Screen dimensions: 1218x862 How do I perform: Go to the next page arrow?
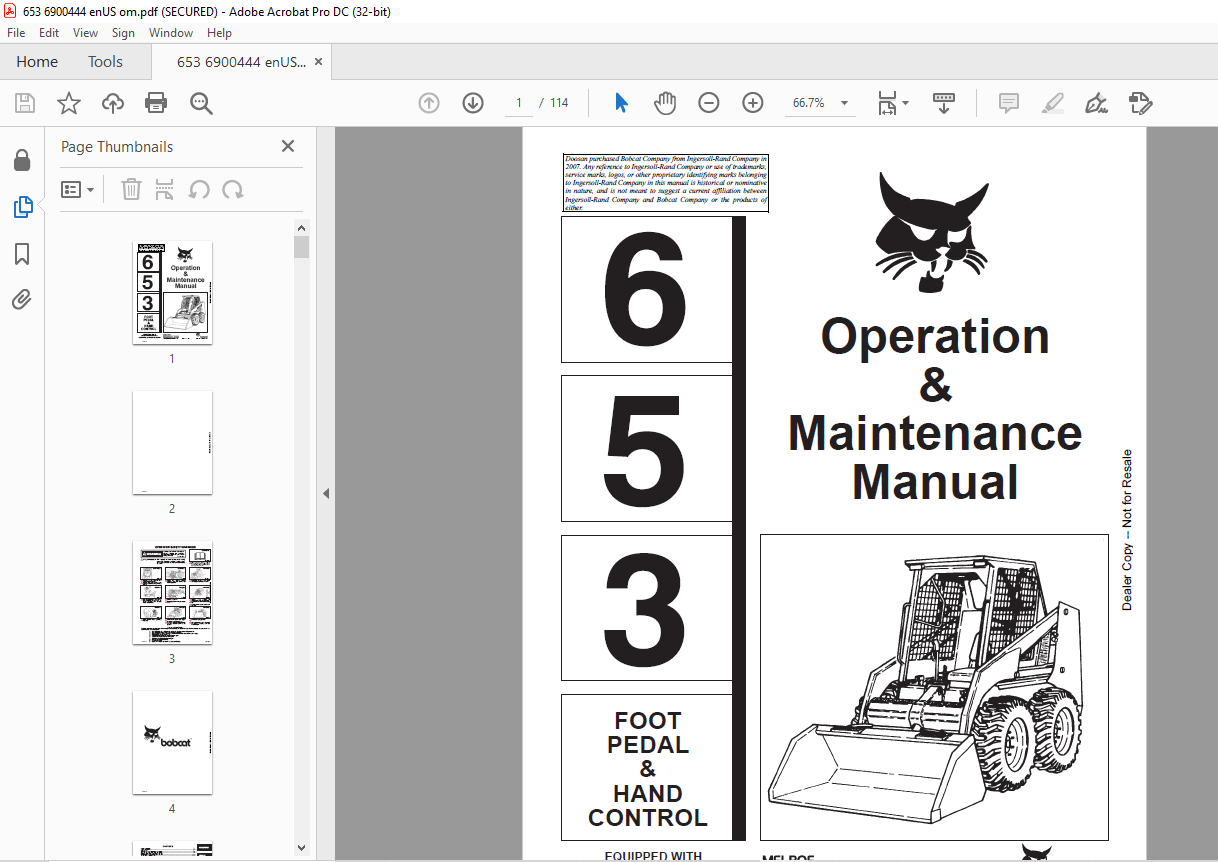[x=473, y=103]
